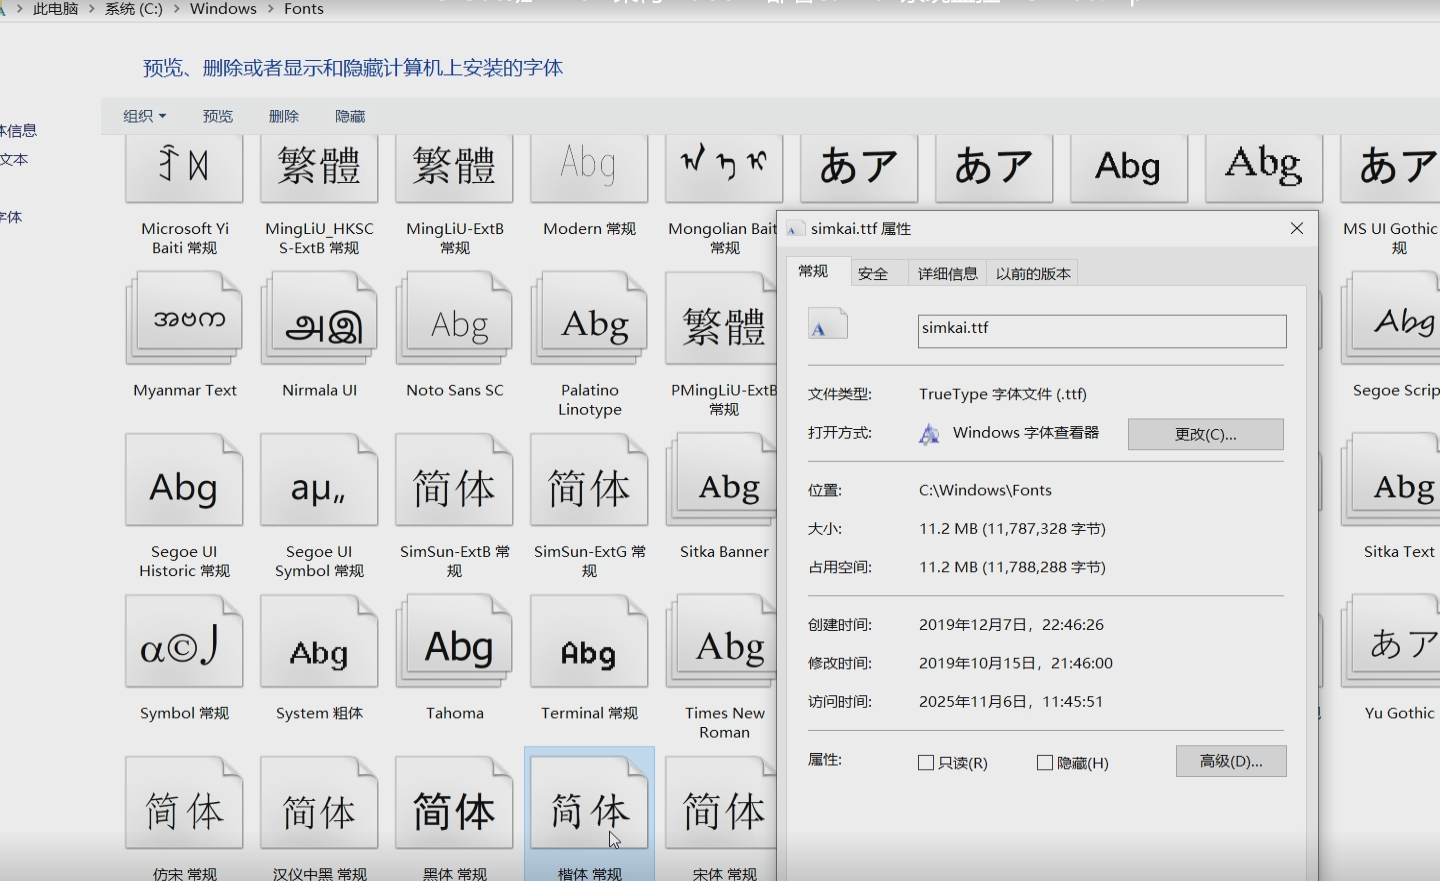The height and width of the screenshot is (881, 1440).
Task: Click 删除 in the fonts toolbar
Action: pos(284,116)
